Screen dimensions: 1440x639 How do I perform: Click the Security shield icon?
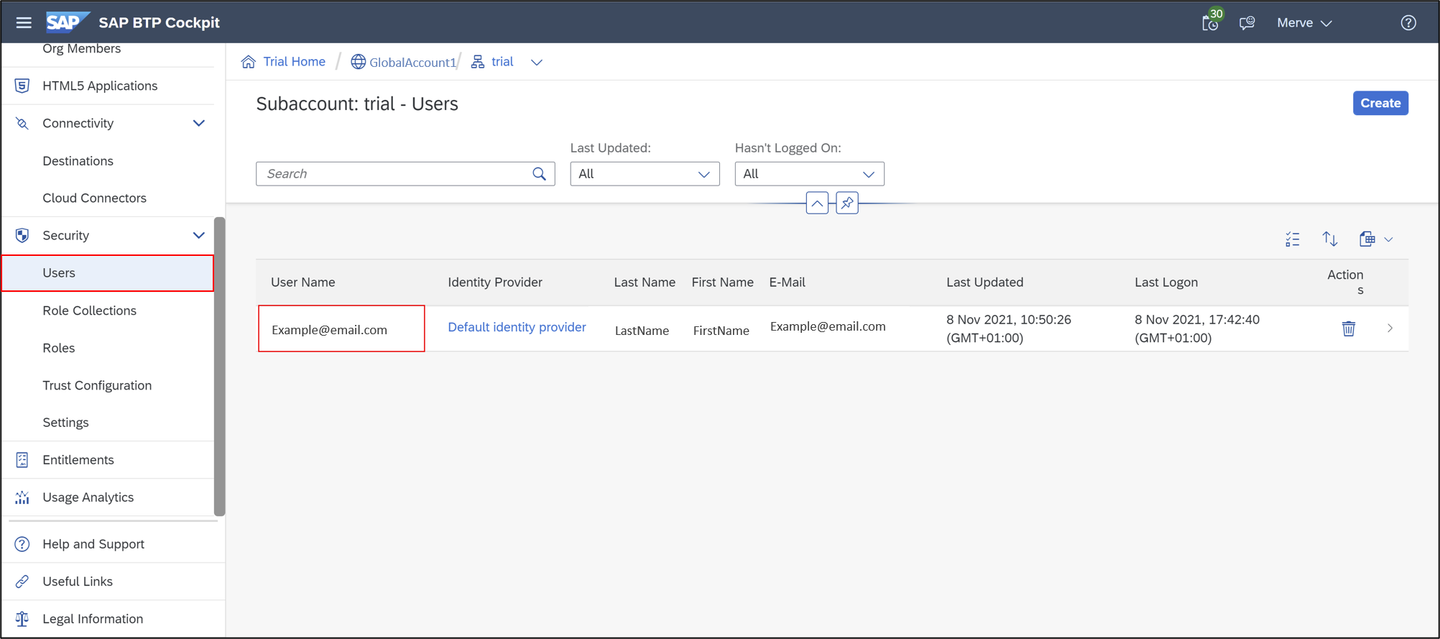[x=22, y=235]
